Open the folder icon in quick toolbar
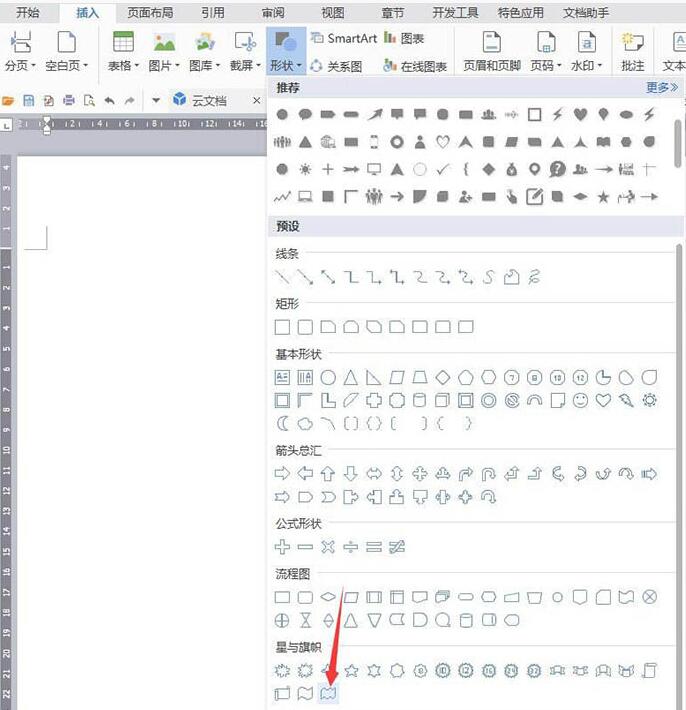Screen dimensions: 686x710 pos(8,101)
